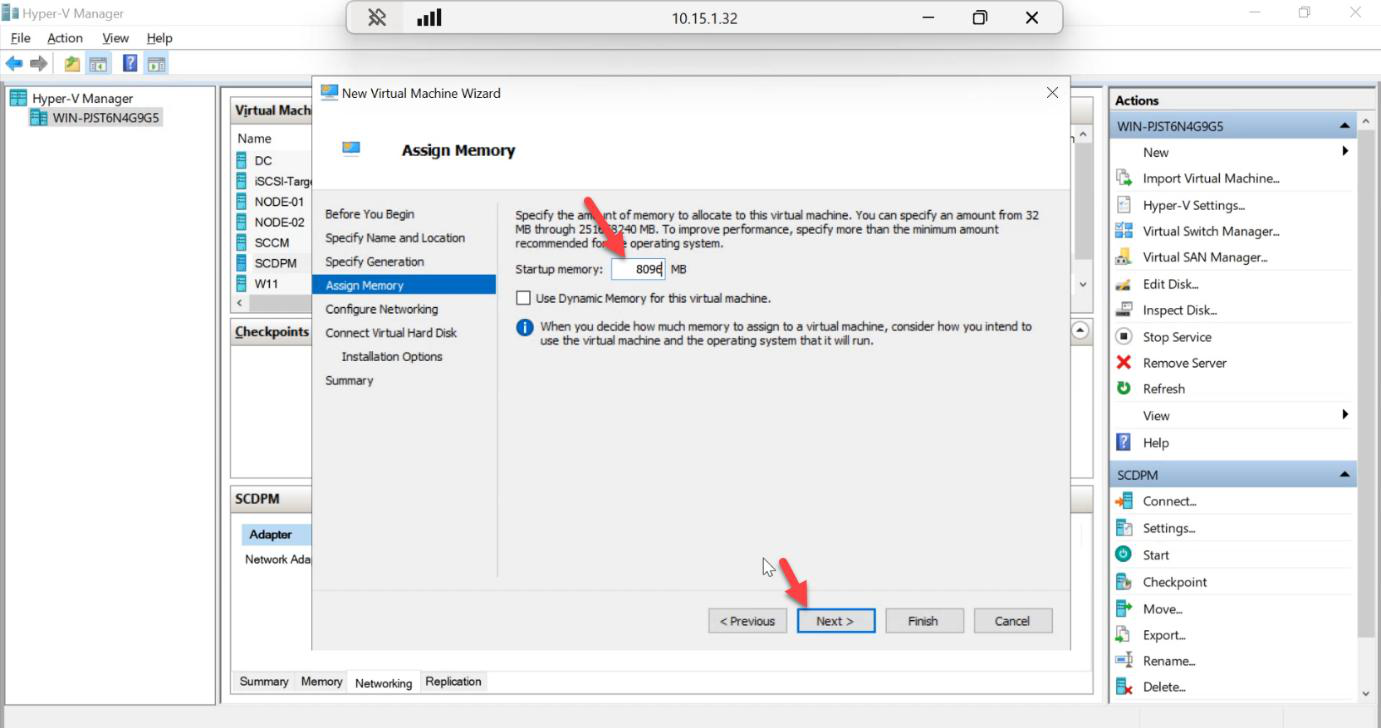The width and height of the screenshot is (1381, 728).
Task: Click the Next button in wizard
Action: tap(835, 621)
